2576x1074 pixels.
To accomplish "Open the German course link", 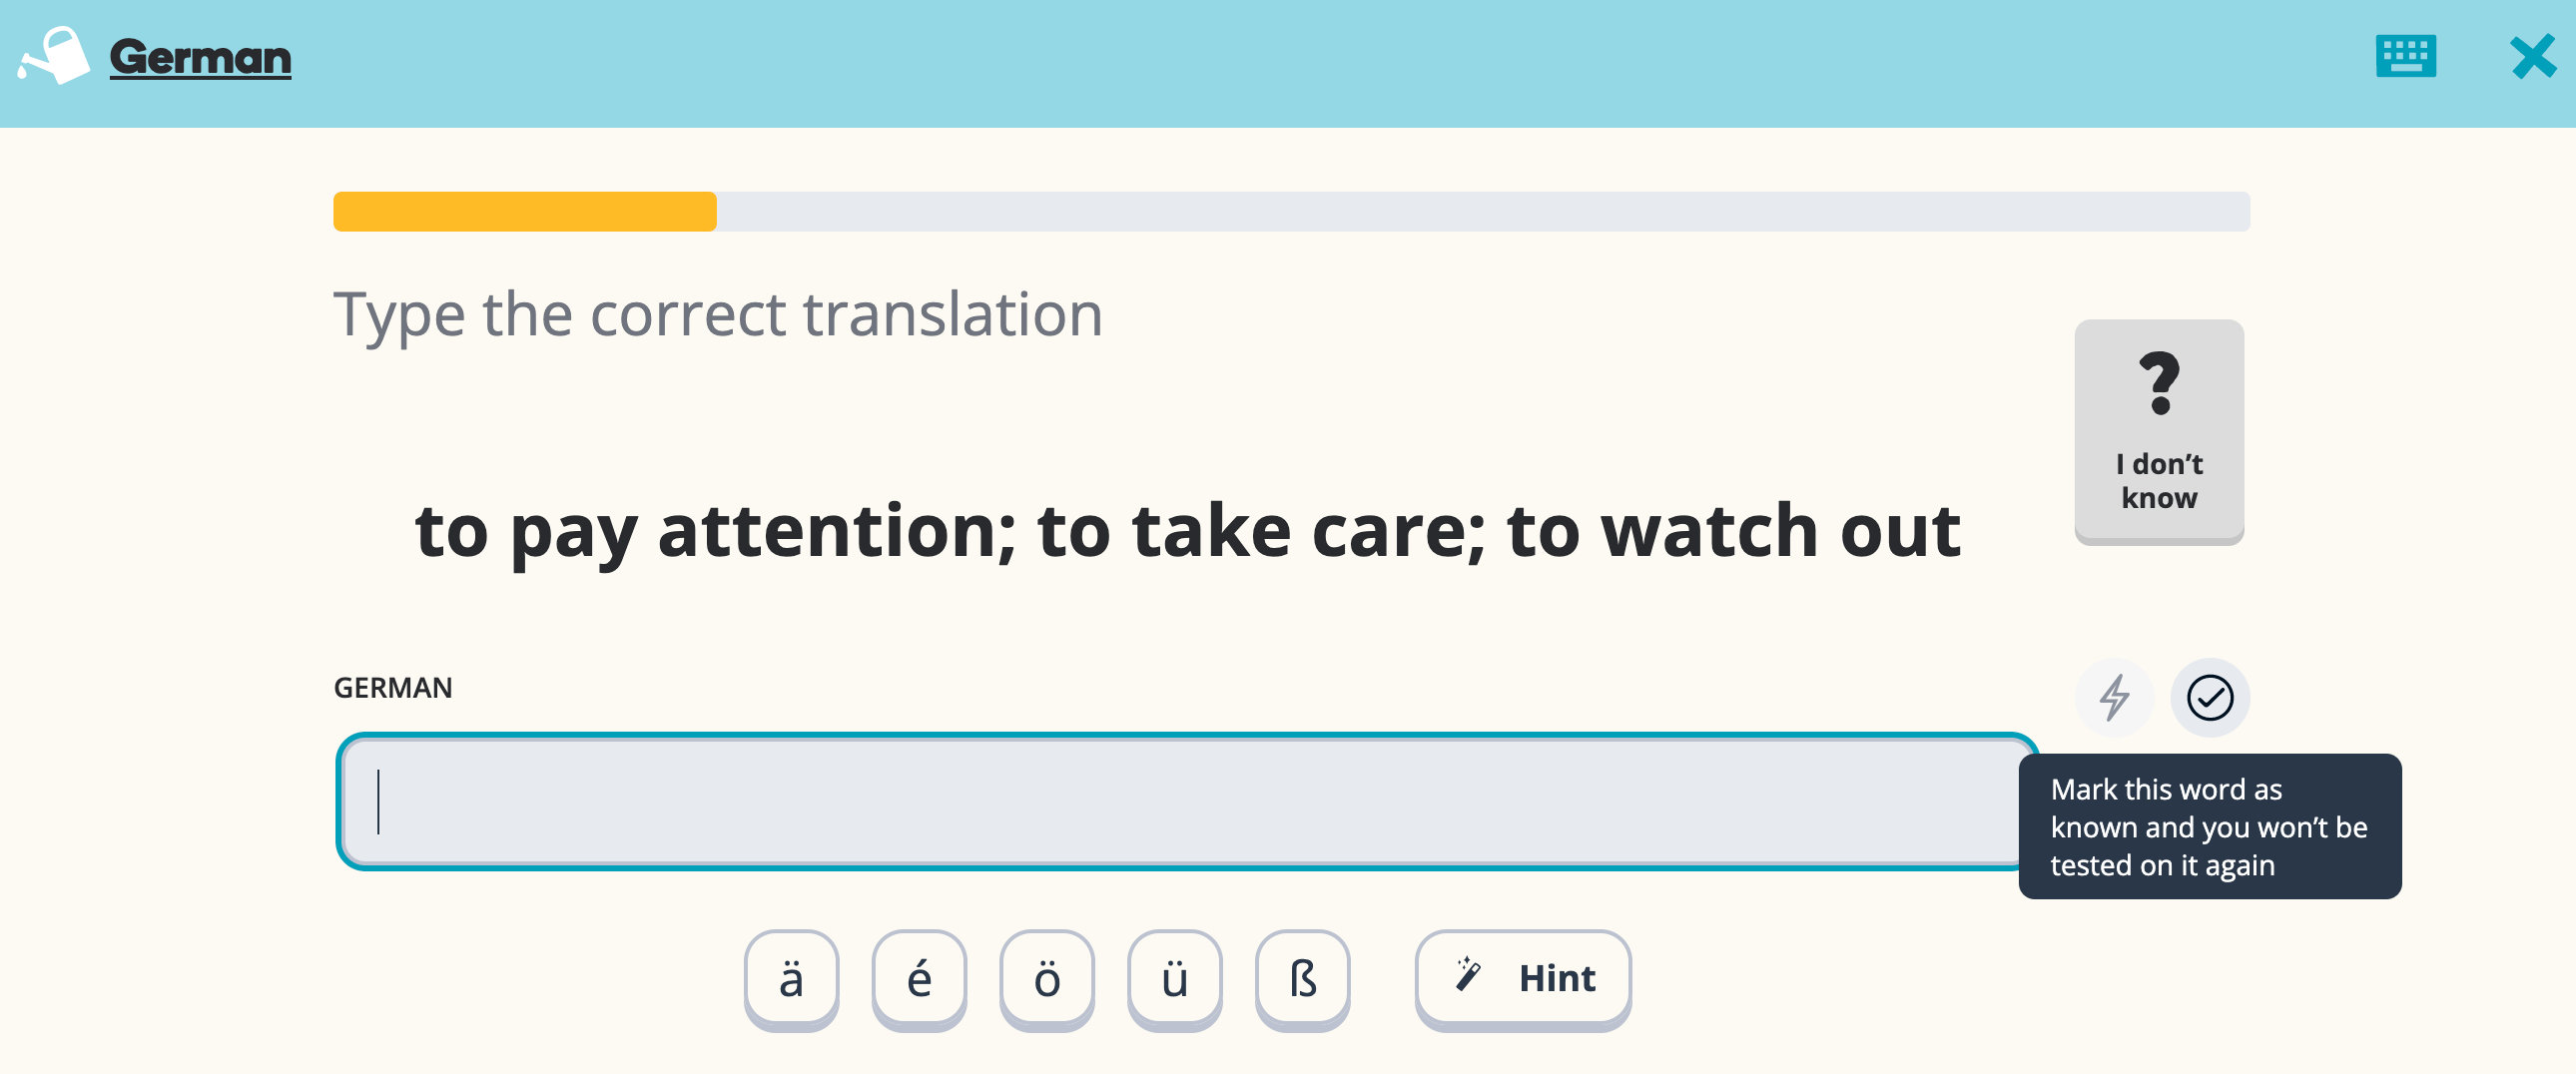I will [200, 58].
